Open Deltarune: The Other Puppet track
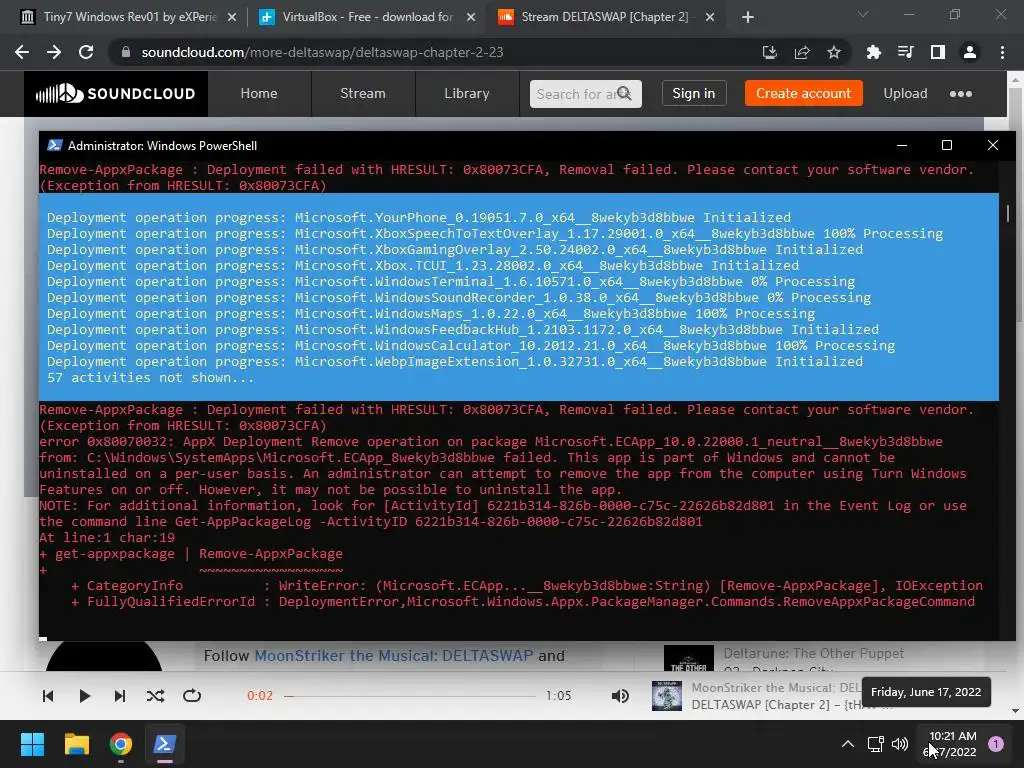This screenshot has height=768, width=1024. coord(813,653)
